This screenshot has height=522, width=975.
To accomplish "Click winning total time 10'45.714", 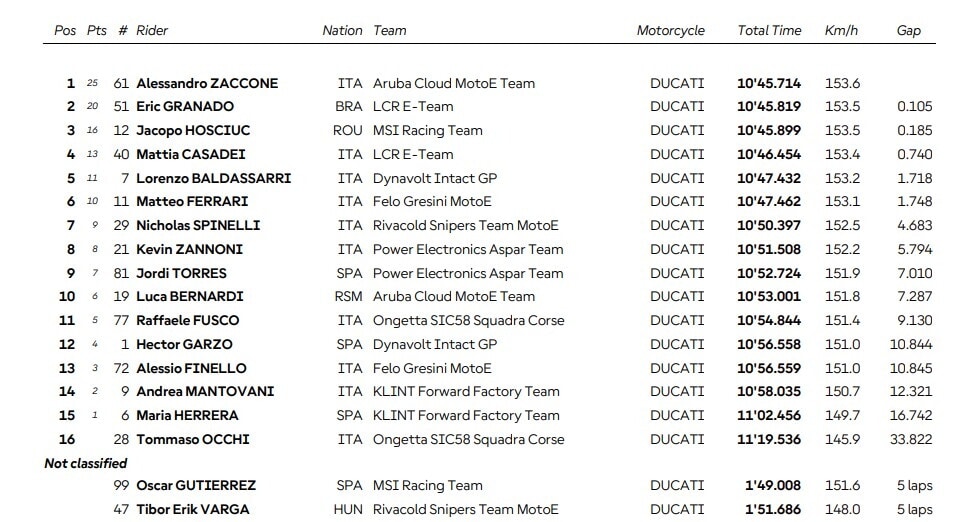I will pyautogui.click(x=769, y=83).
